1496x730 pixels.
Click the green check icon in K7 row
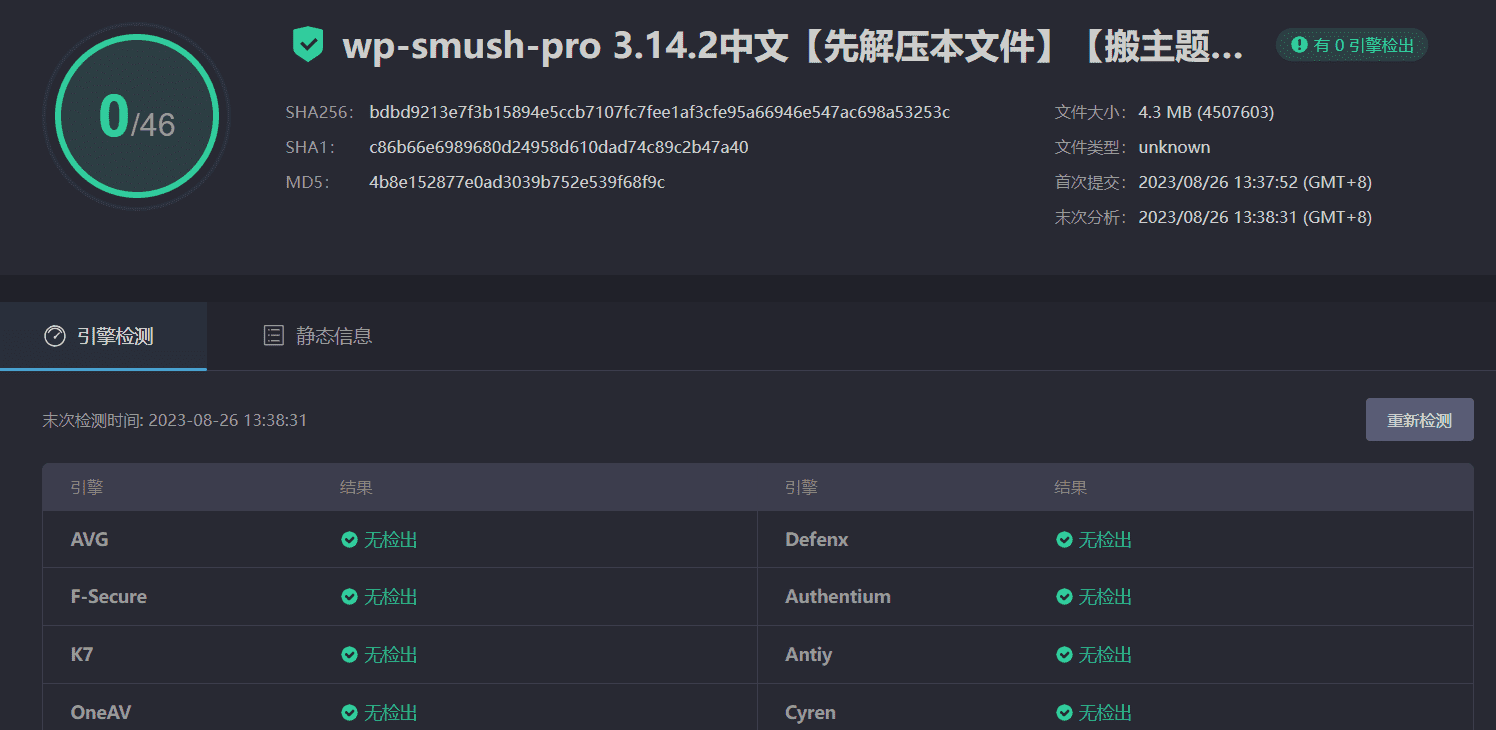pos(349,655)
